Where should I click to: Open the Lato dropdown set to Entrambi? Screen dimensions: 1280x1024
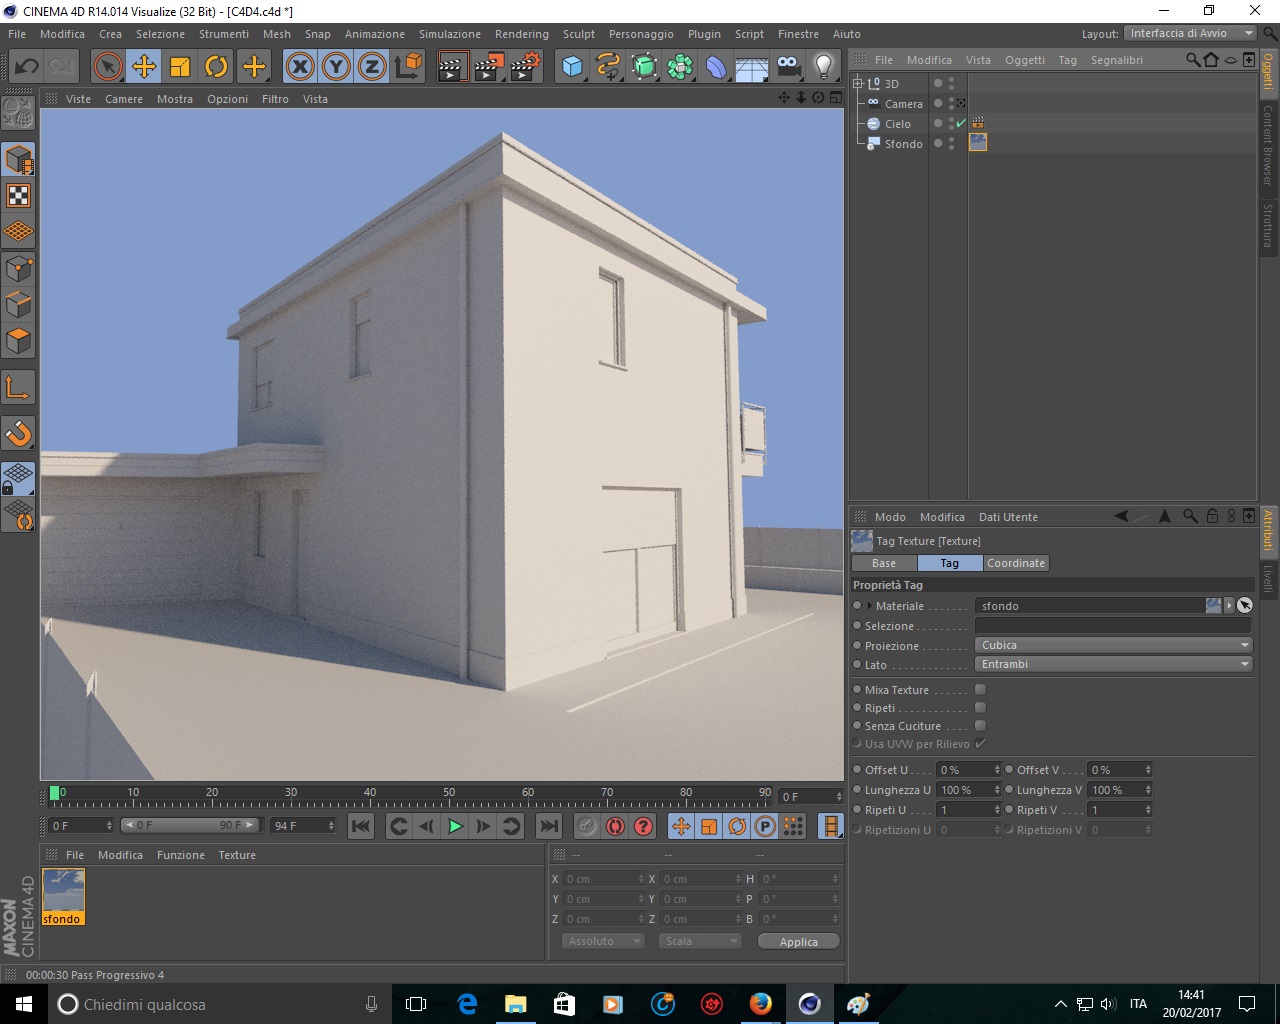1113,664
